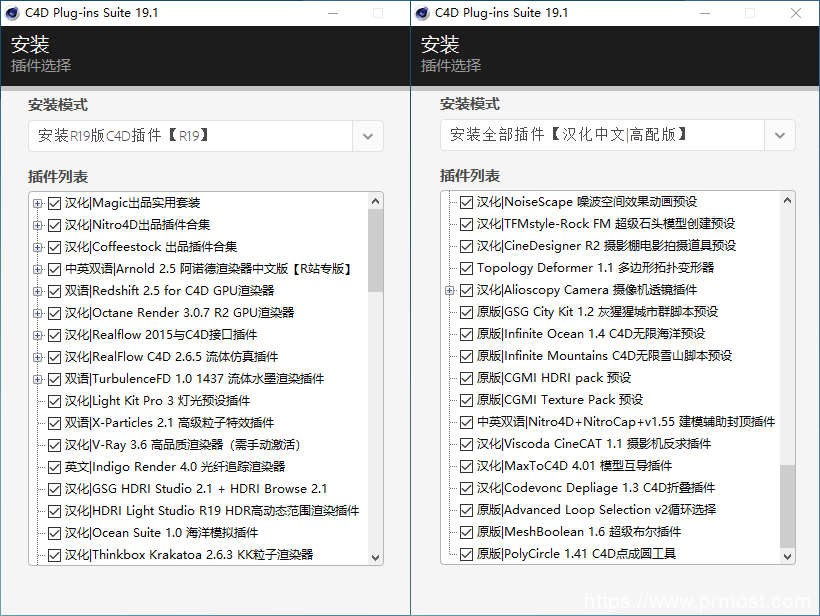Toggle the Arnold 2.5 checkbox
The height and width of the screenshot is (616, 820).
[x=54, y=269]
